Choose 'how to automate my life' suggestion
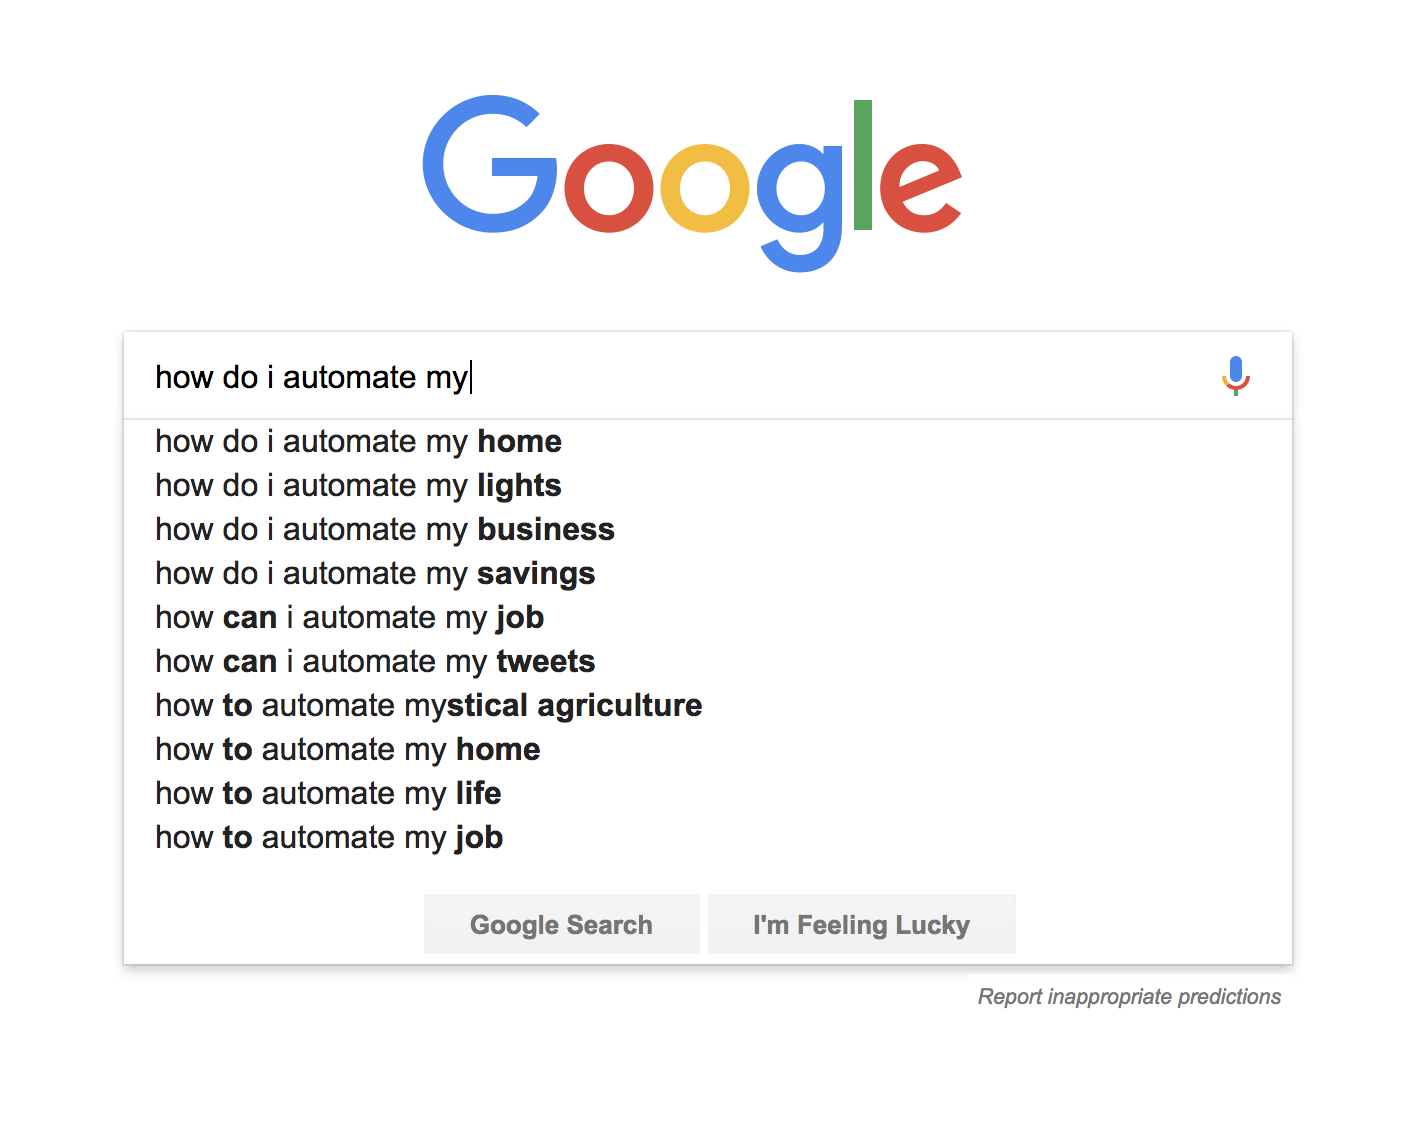The width and height of the screenshot is (1418, 1128). (708, 793)
